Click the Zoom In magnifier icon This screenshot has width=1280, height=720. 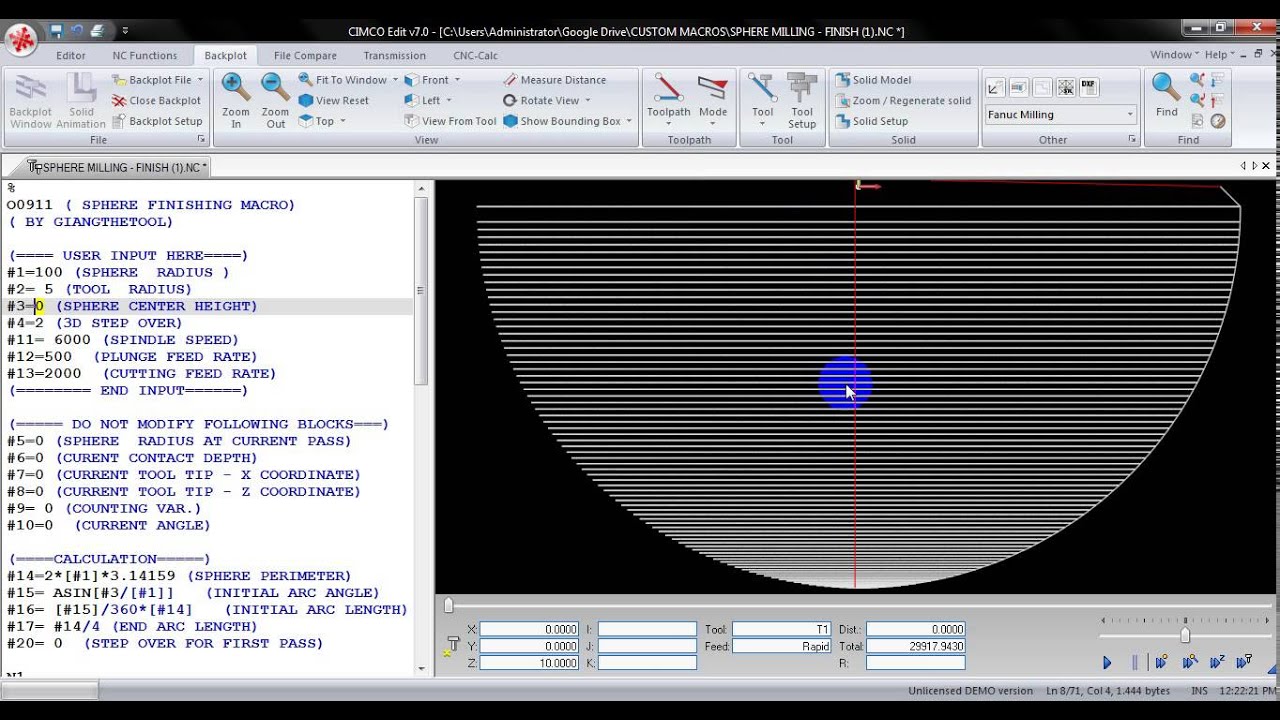236,87
